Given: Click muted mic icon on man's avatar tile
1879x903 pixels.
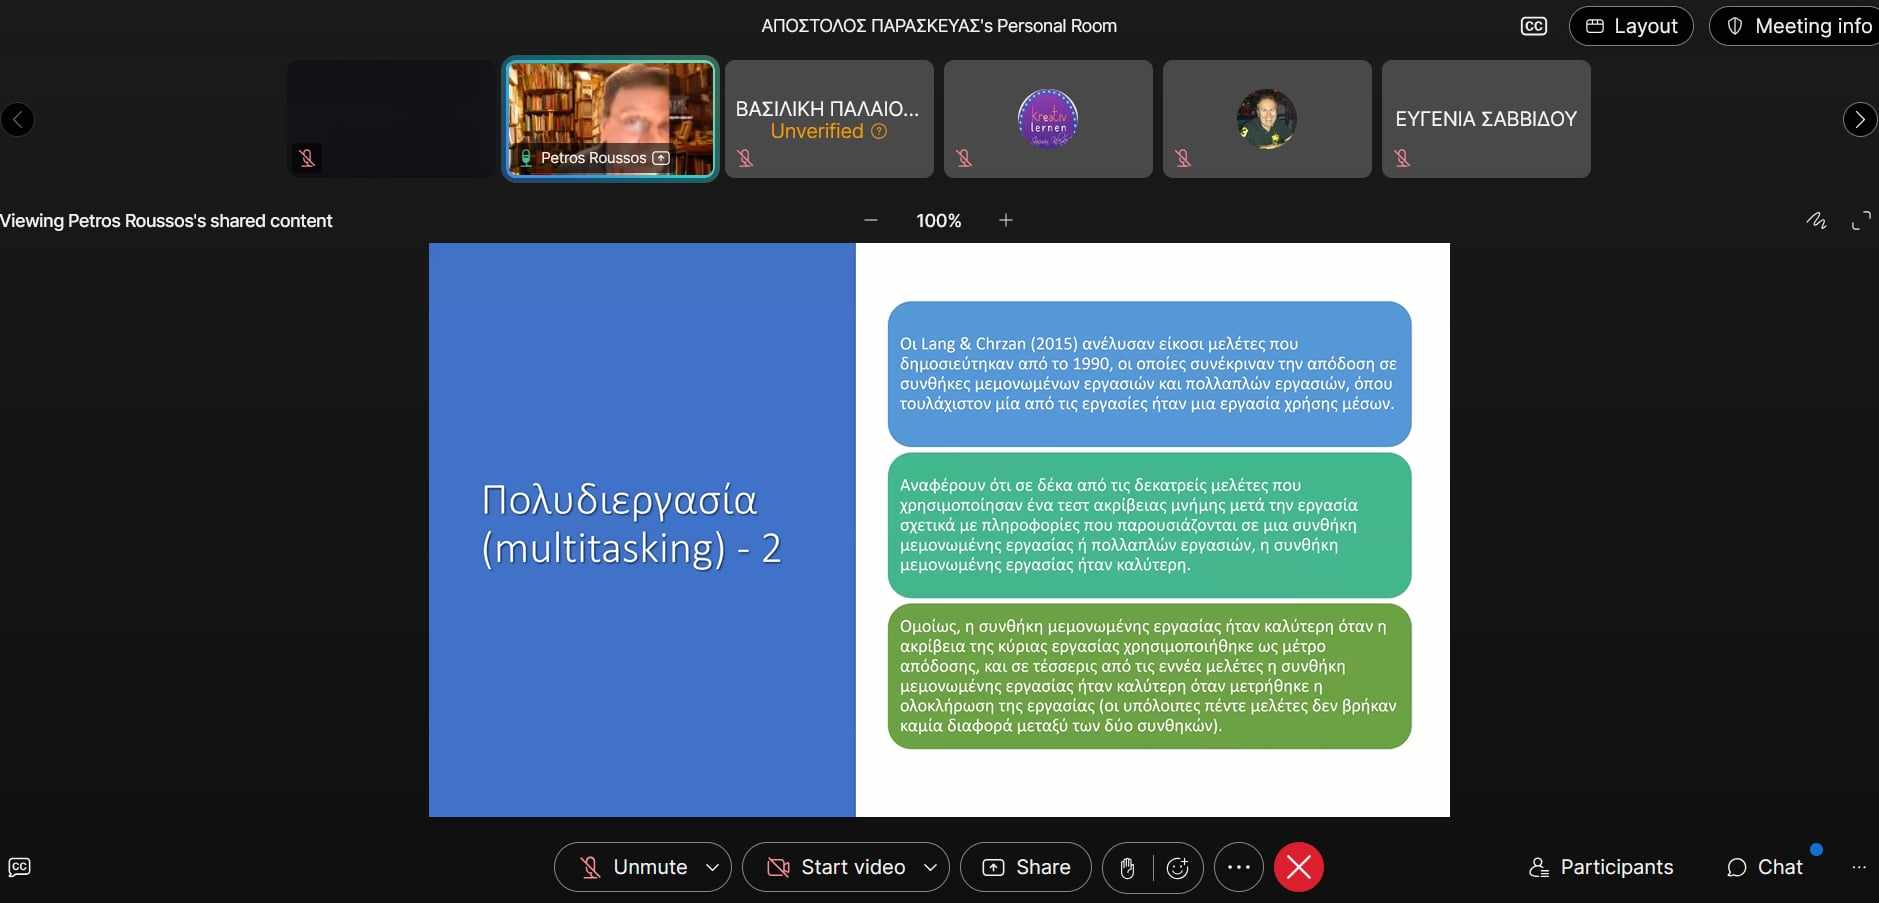Looking at the screenshot, I should click(1183, 158).
